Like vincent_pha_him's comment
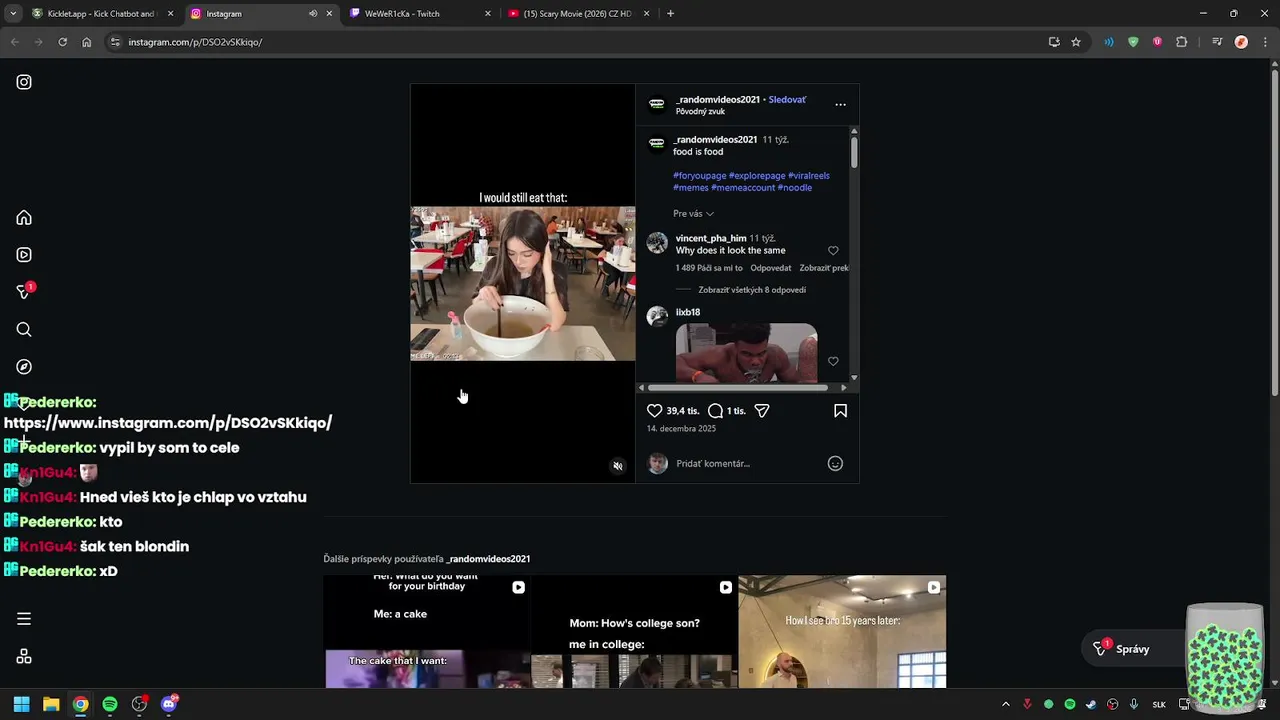1280x720 pixels. [x=833, y=251]
